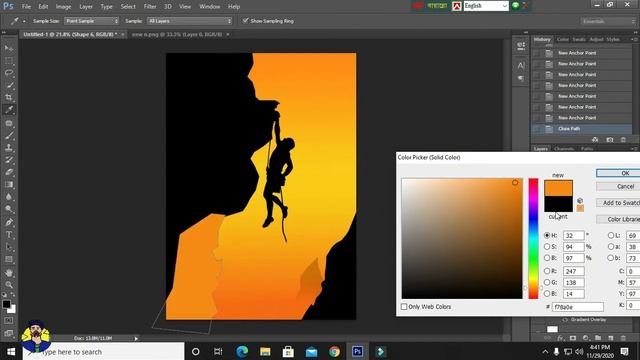Select the R red radio button
The height and width of the screenshot is (360, 640).
(x=547, y=271)
